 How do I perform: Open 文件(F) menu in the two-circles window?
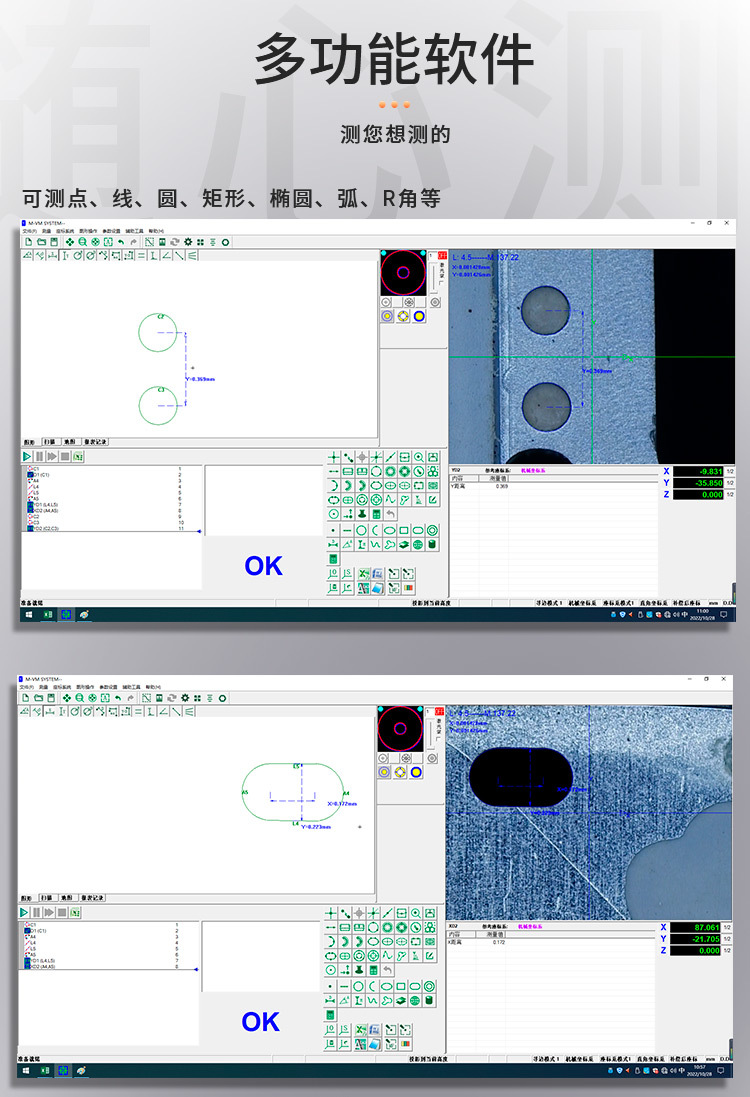click(29, 231)
